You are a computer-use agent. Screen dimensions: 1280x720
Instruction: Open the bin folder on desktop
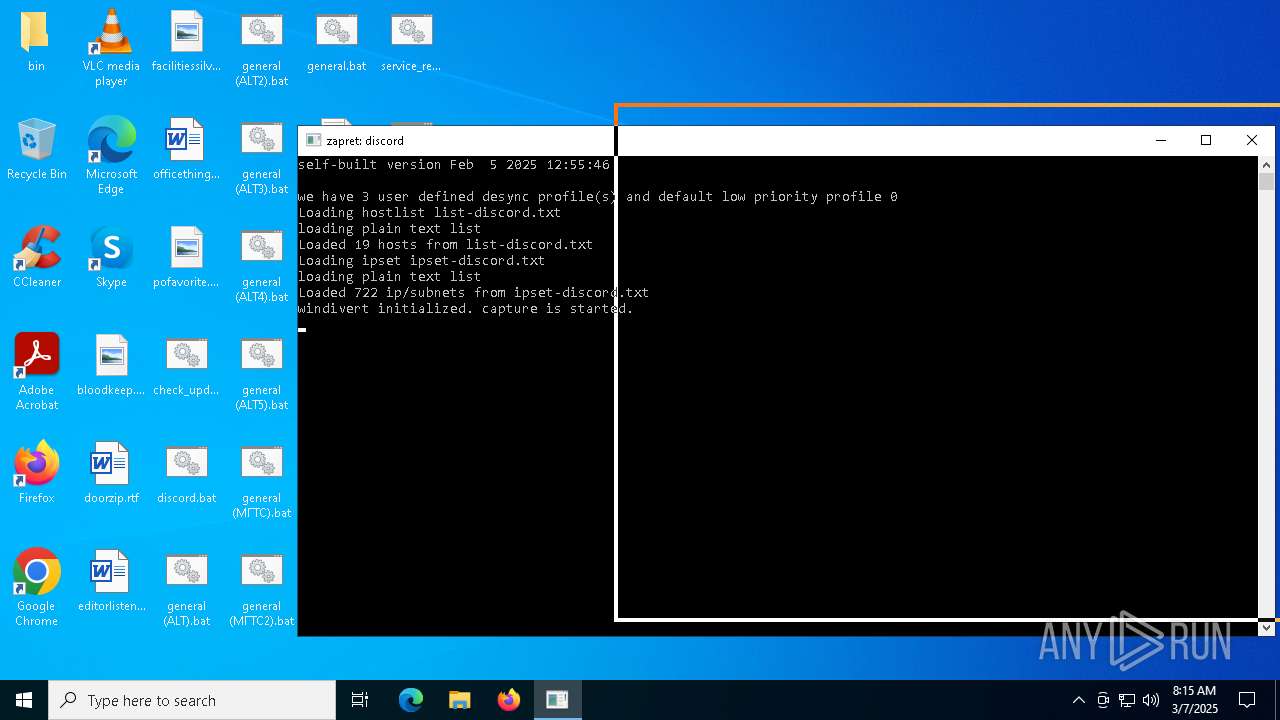(x=36, y=40)
